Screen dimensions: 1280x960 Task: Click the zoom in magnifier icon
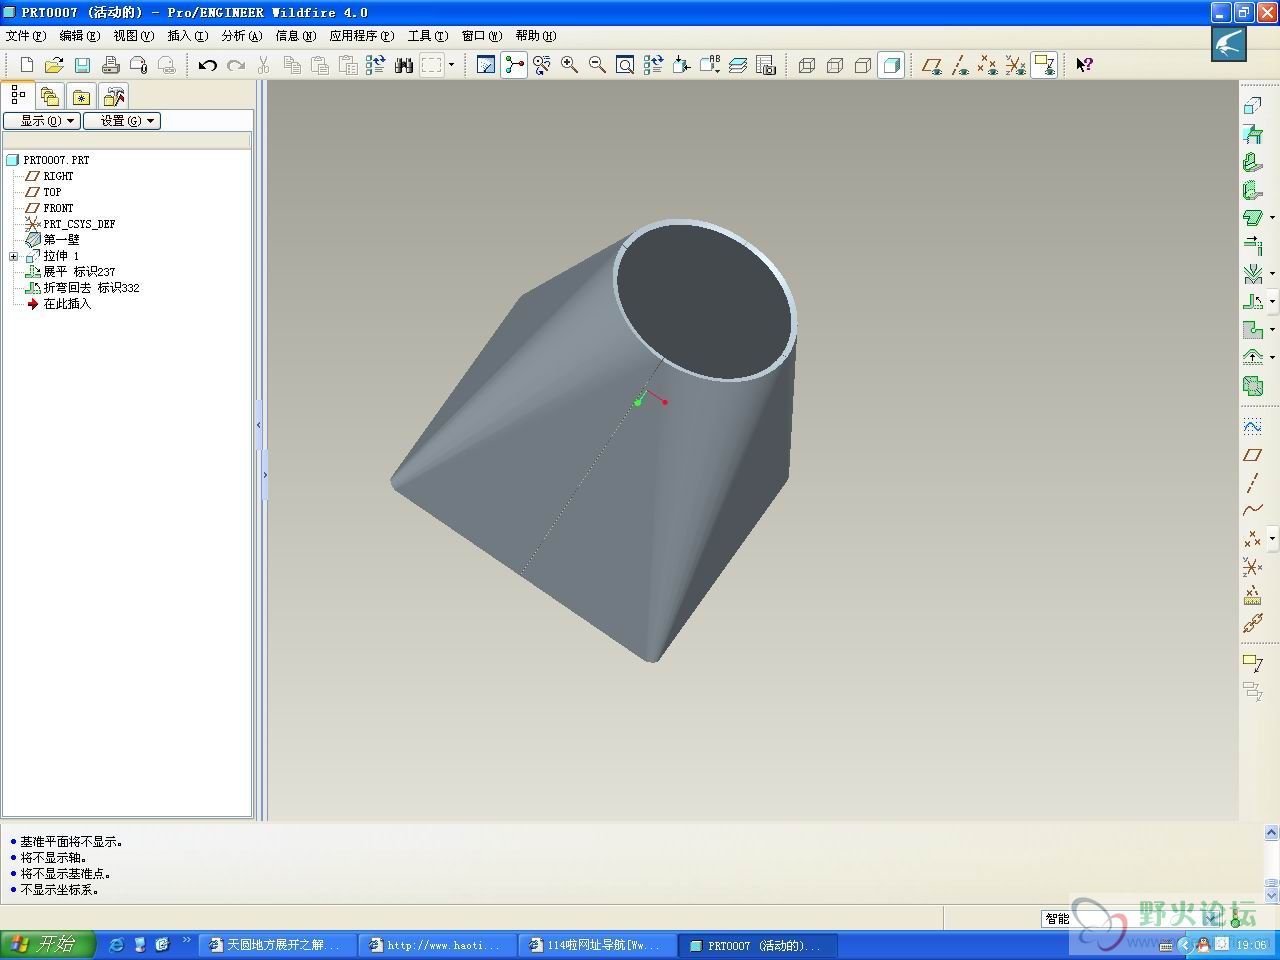(x=570, y=65)
